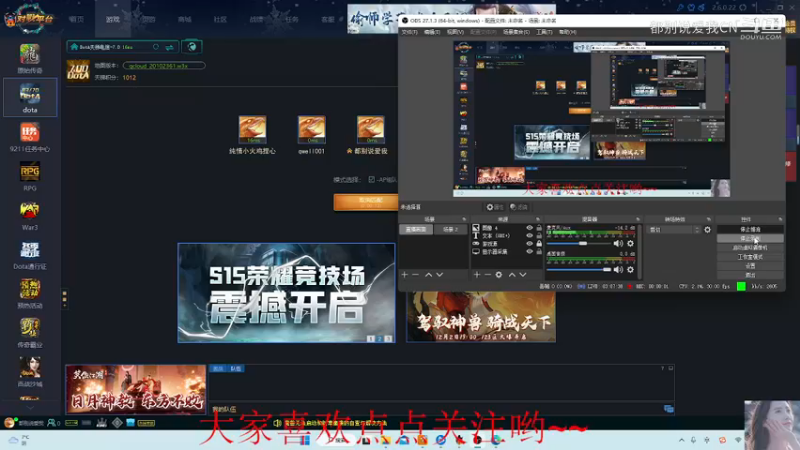This screenshot has width=800, height=450.
Task: Click the home icon in the room bar
Action: click(x=74, y=47)
